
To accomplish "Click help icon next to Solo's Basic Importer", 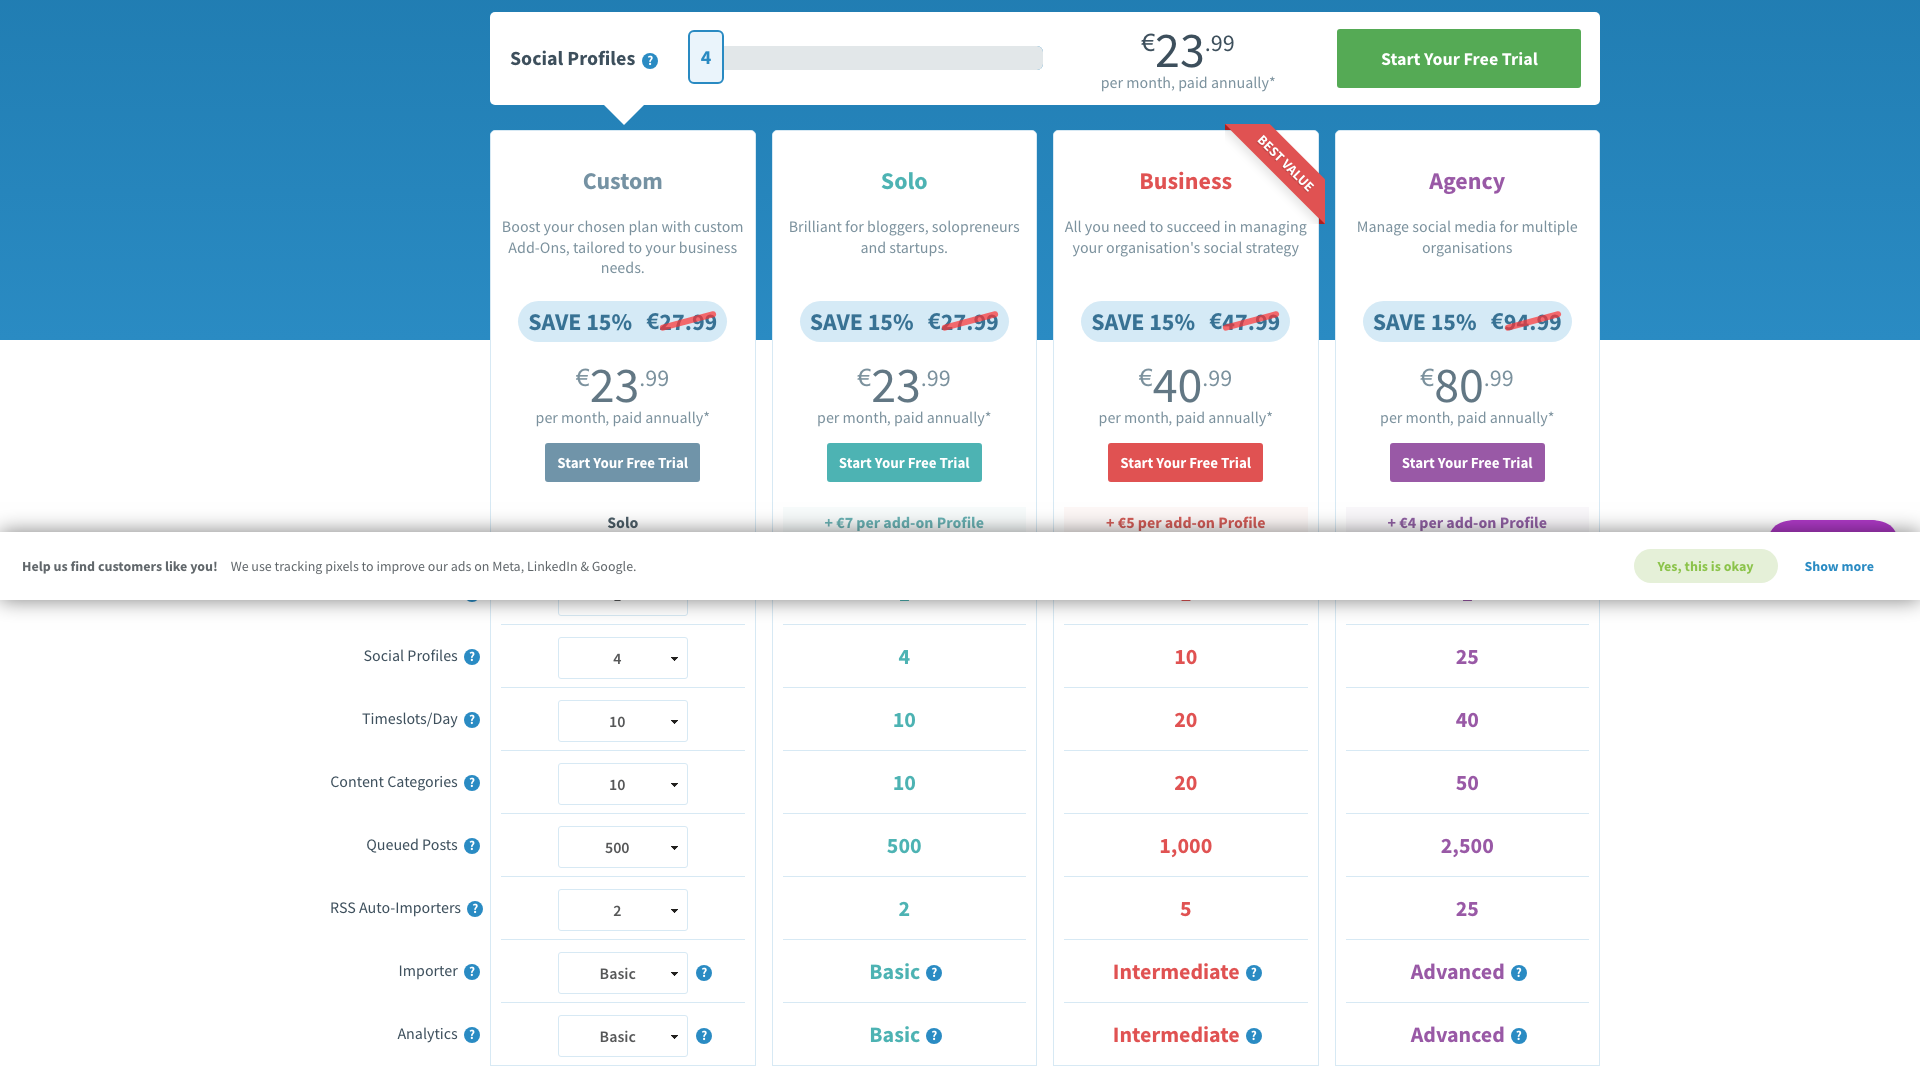I will [934, 972].
